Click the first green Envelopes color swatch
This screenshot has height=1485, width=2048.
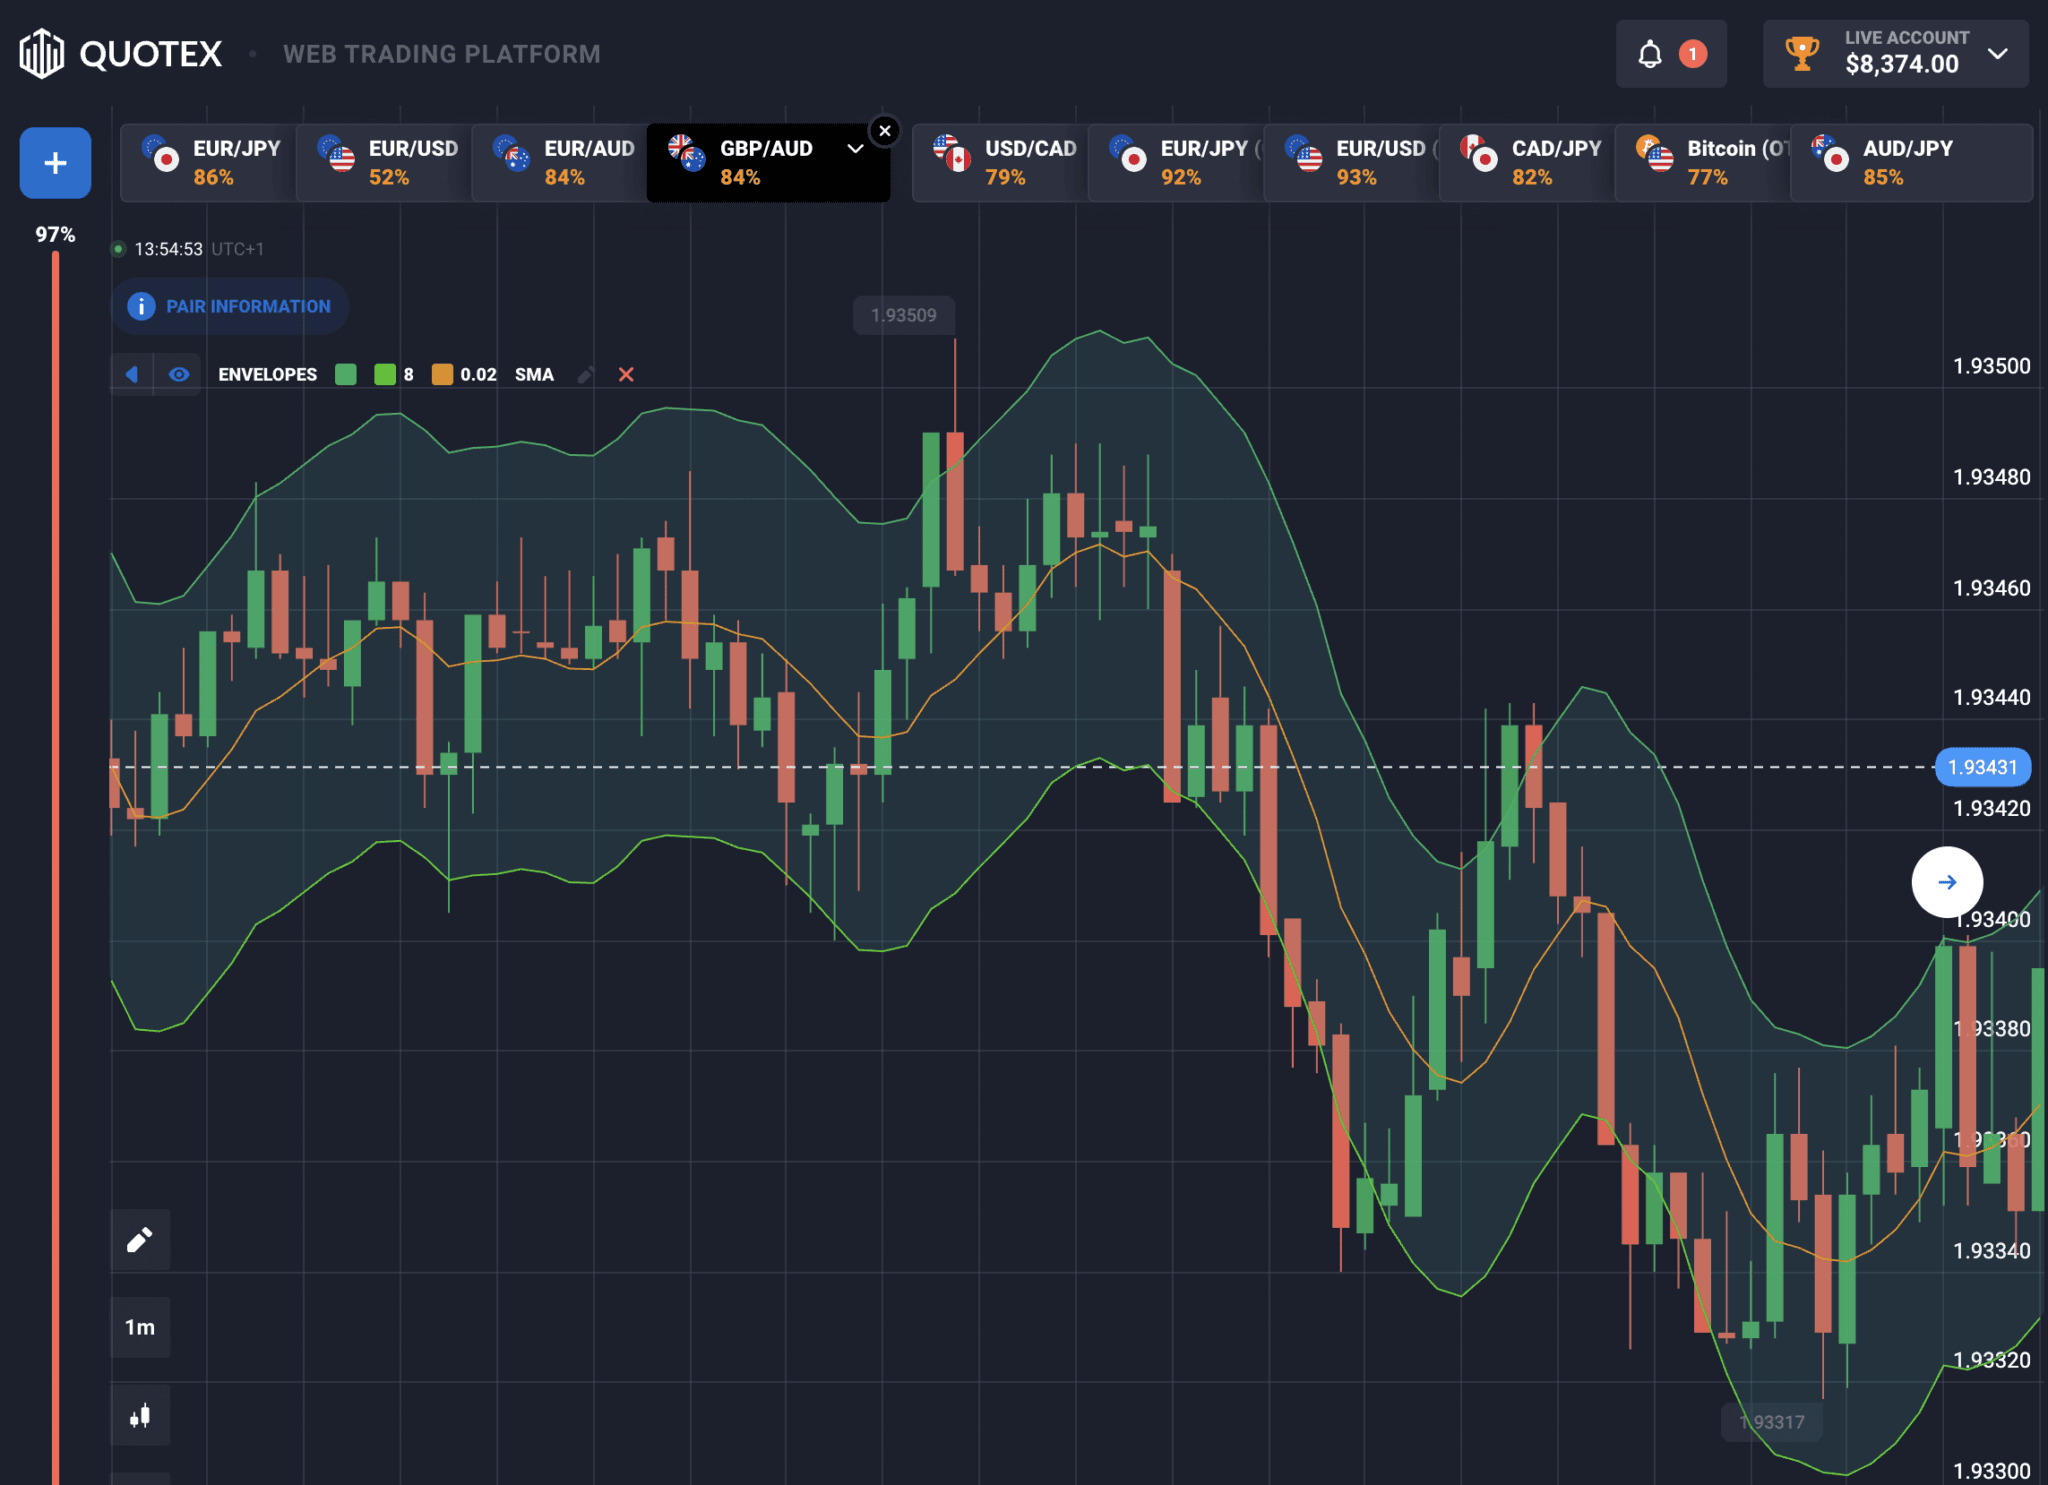tap(346, 375)
